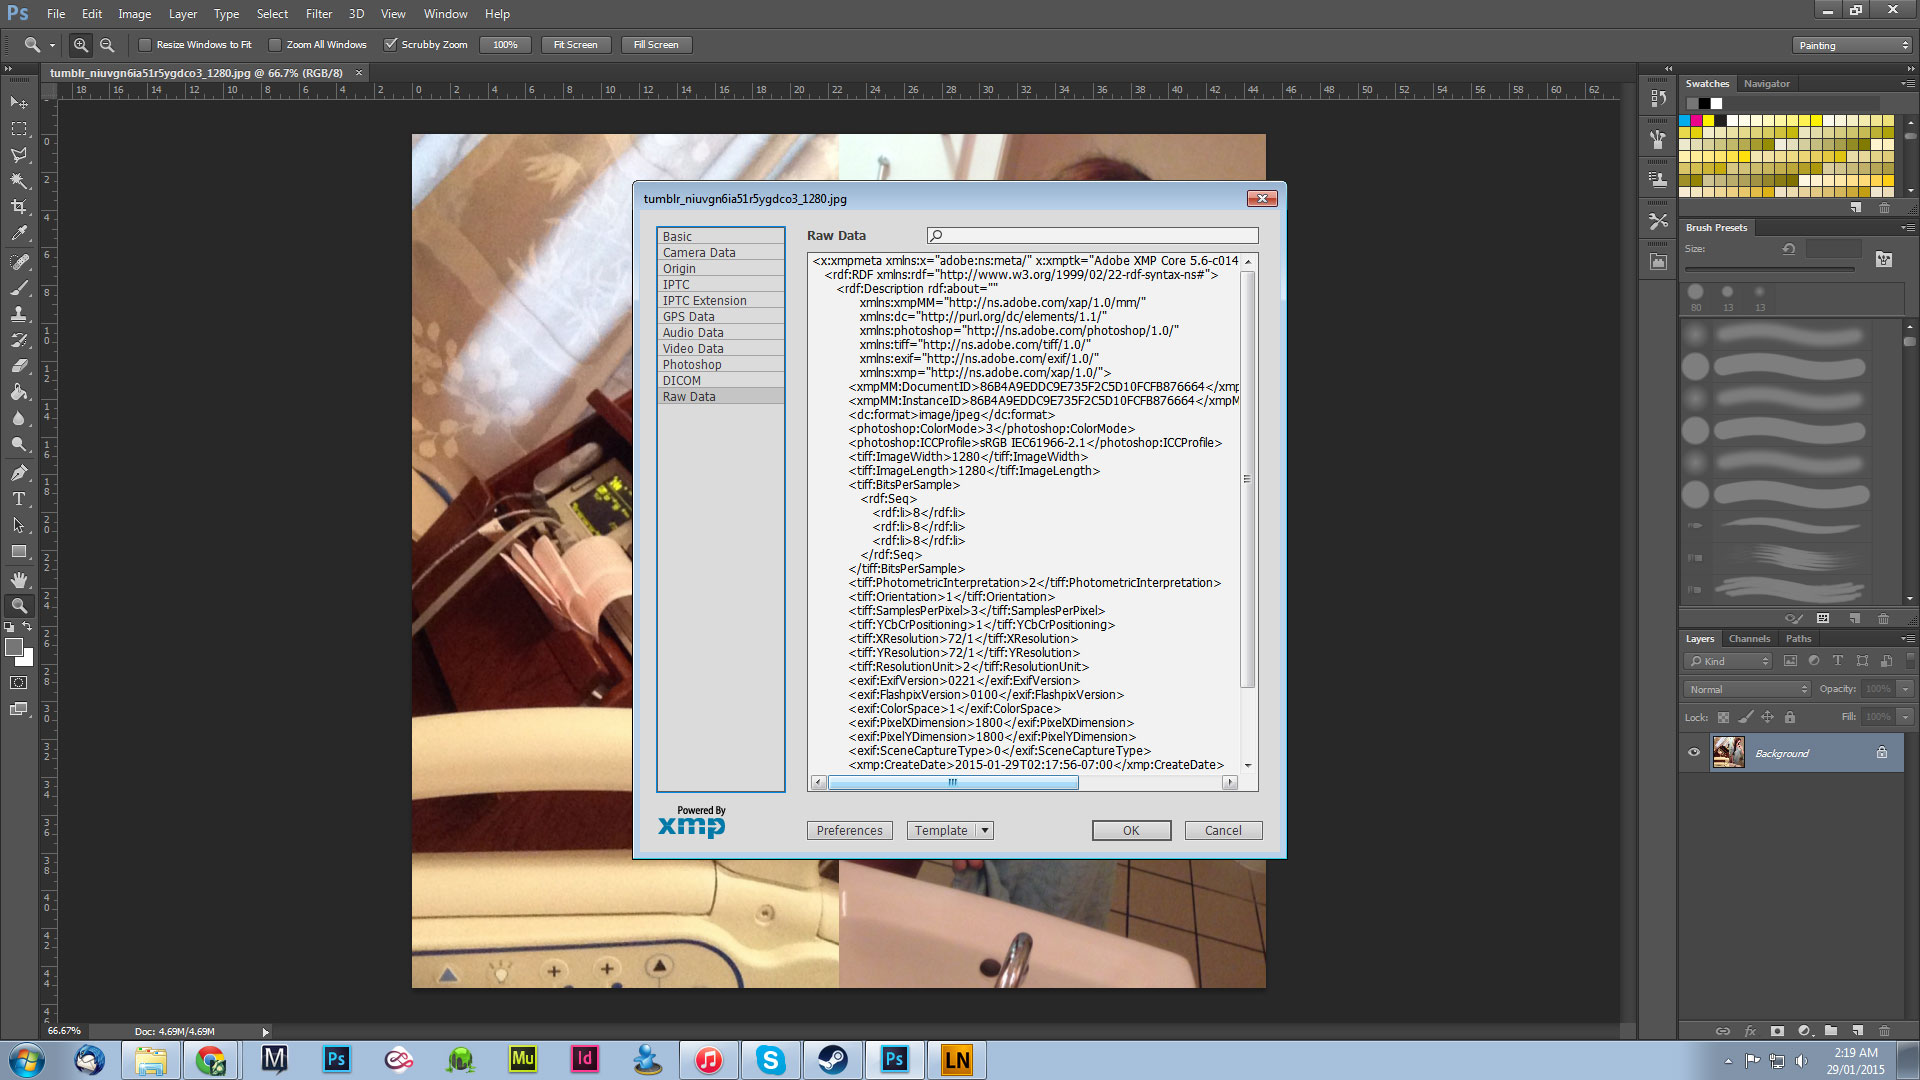Select the Rectangular Marquee tool
1920x1080 pixels.
click(19, 129)
